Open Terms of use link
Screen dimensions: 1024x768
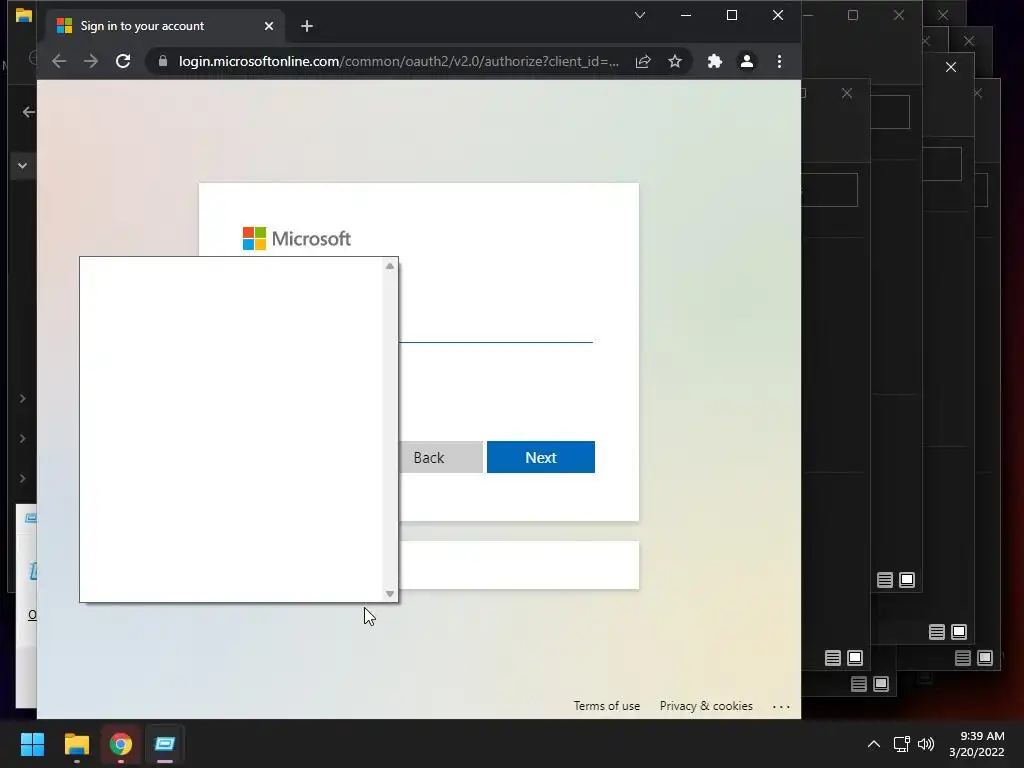click(607, 706)
